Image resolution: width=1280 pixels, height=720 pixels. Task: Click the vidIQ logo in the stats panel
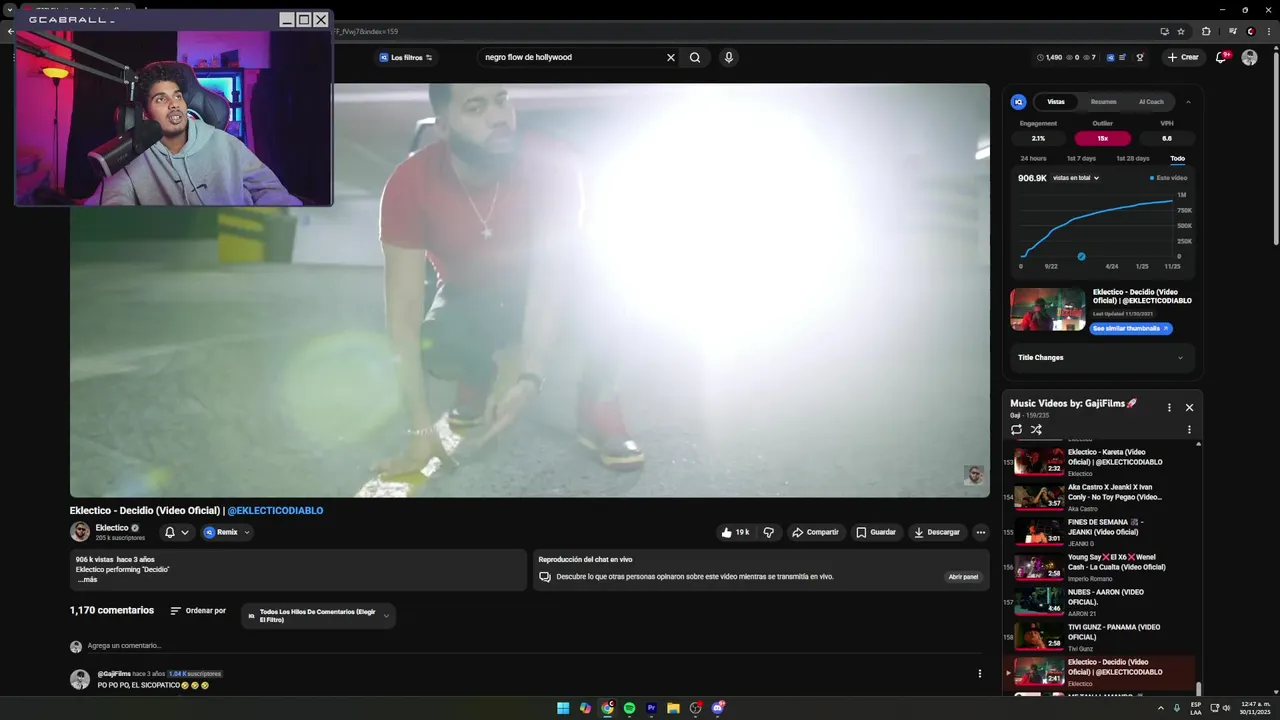[x=1018, y=102]
